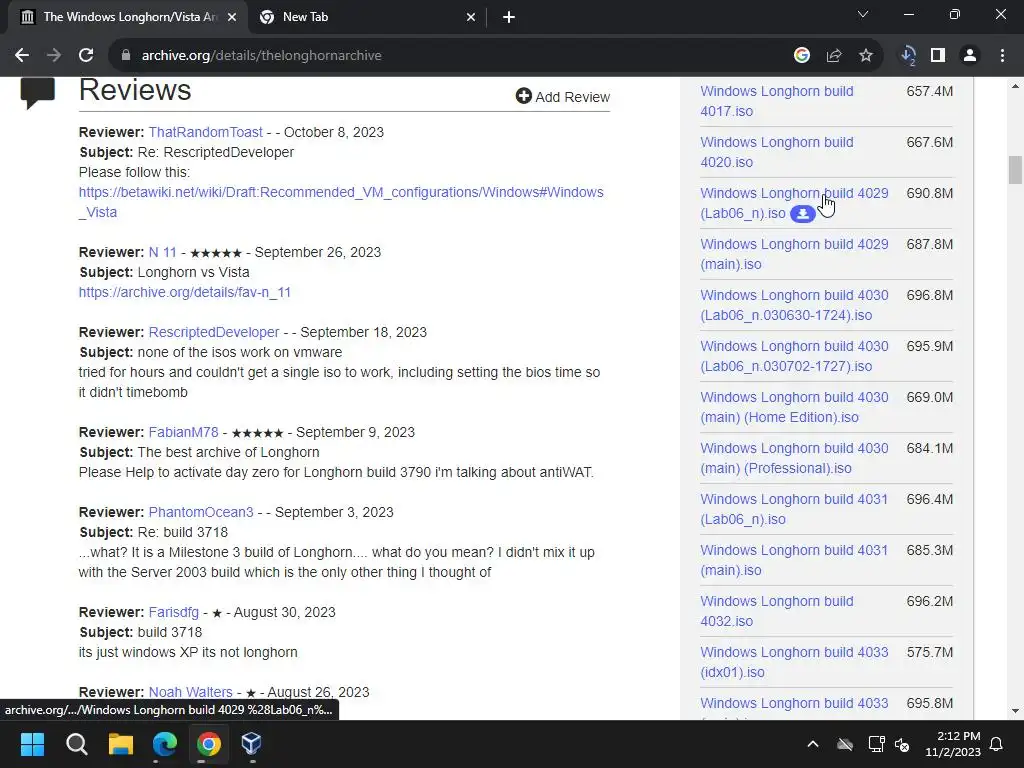
Task: Download build 4030 (Lab06_n.030630-1724).iso
Action: (x=794, y=305)
